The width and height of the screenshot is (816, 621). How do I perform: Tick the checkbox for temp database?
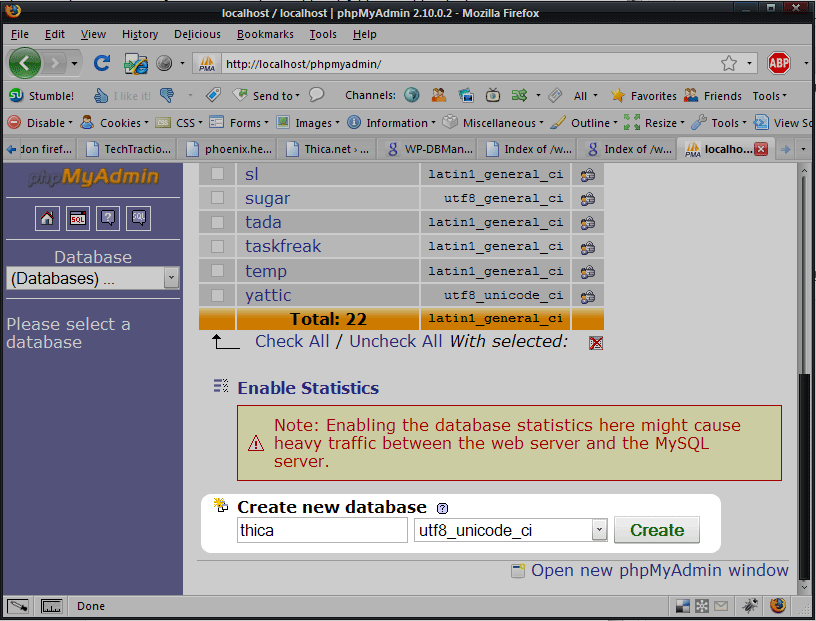coord(217,270)
